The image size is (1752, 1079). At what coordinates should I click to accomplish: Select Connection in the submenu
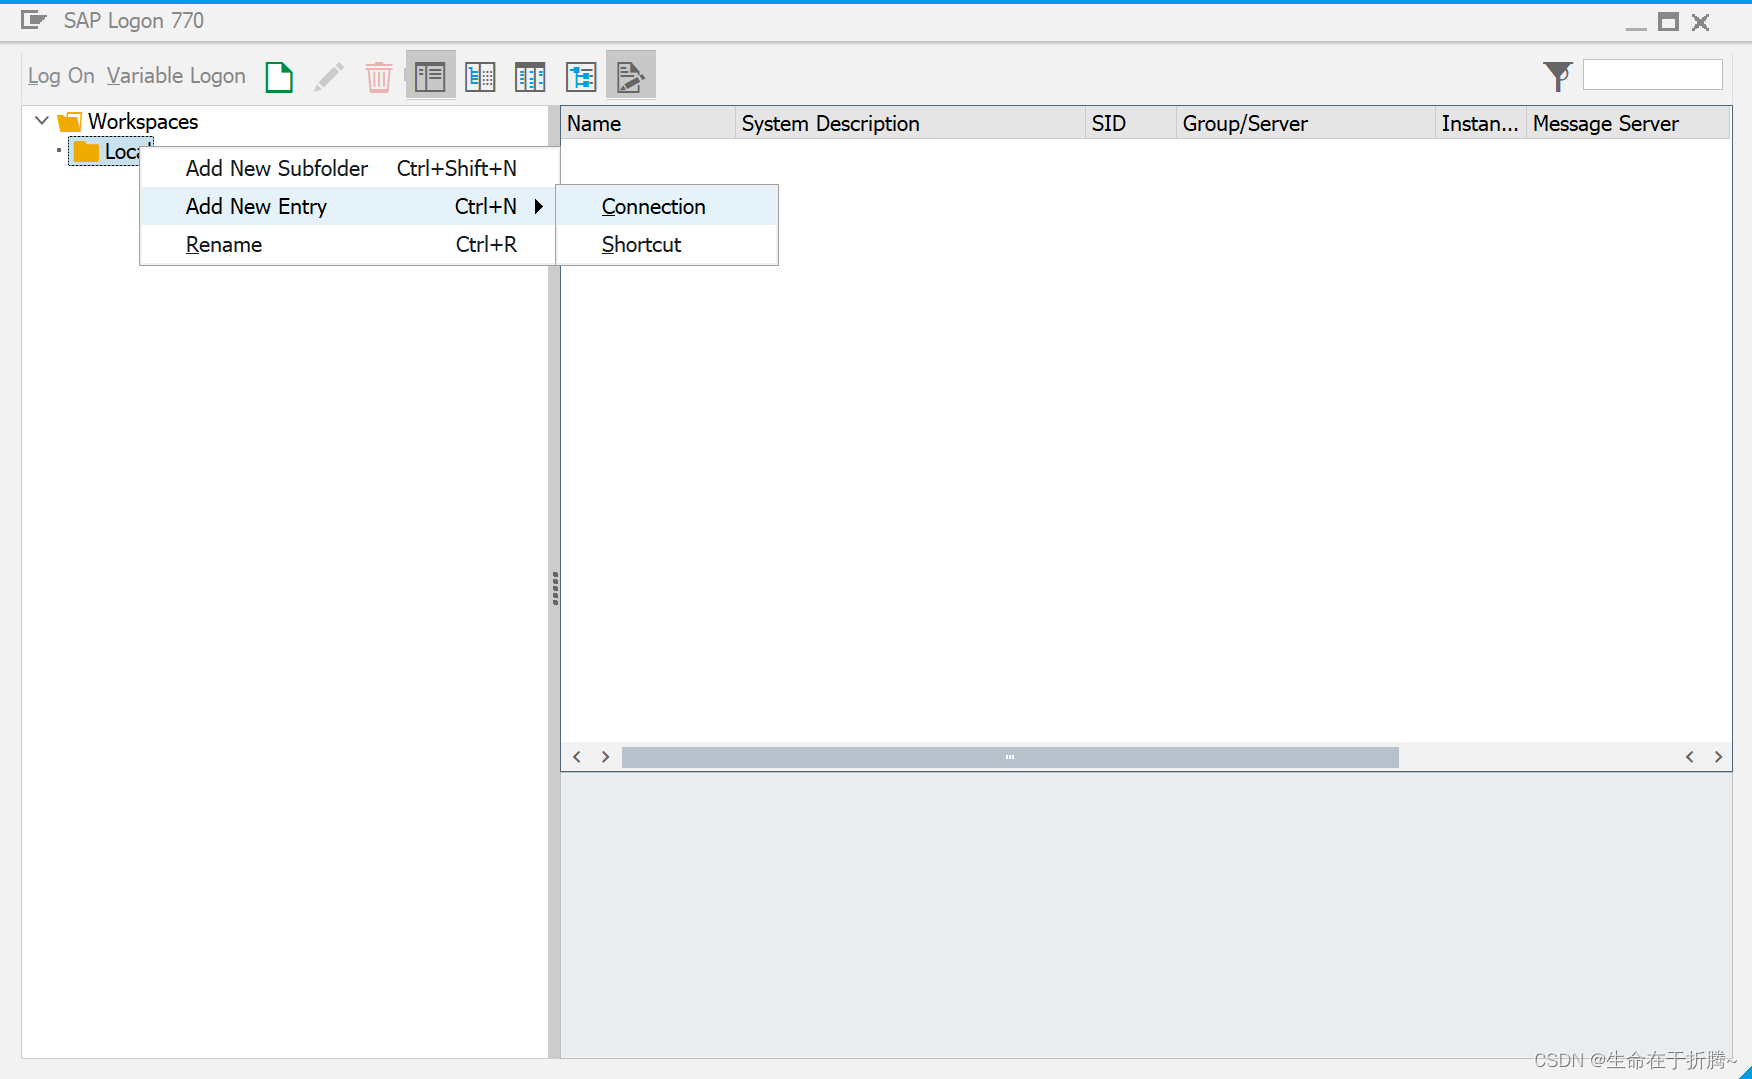pos(667,206)
